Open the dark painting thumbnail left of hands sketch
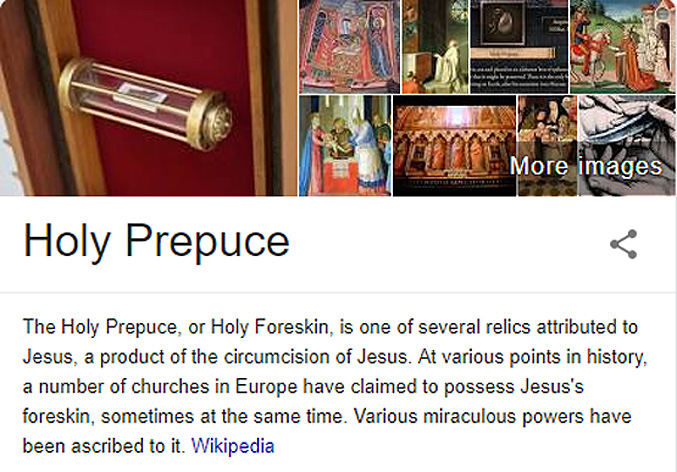 547,146
